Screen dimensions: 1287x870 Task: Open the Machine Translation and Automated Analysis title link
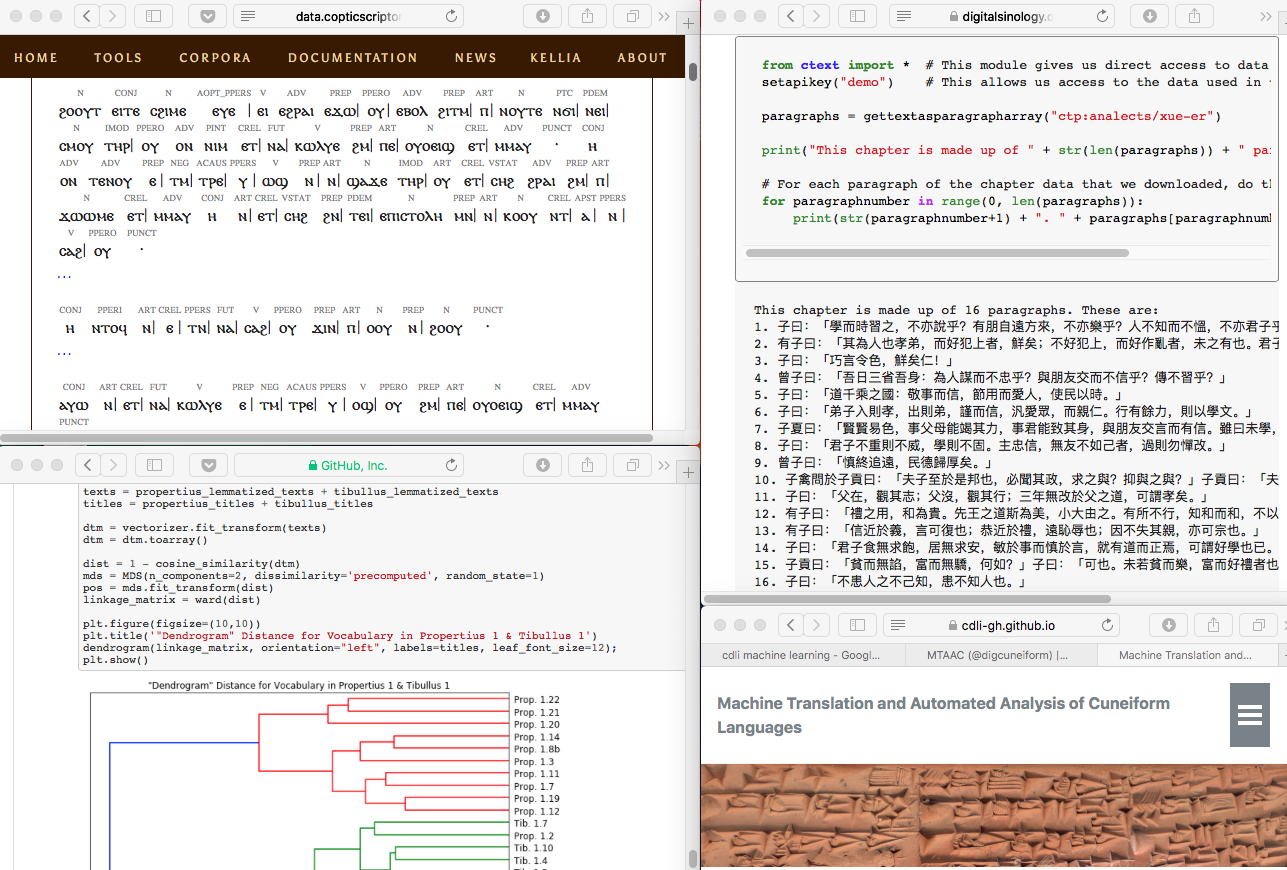click(943, 715)
